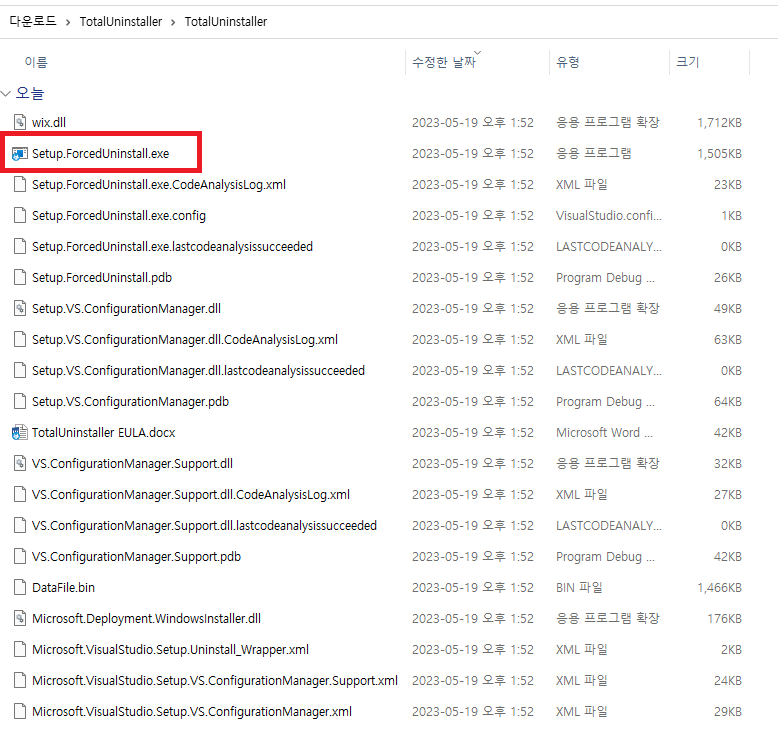Image resolution: width=778 pixels, height=750 pixels.
Task: Click VisualStudio.confi... type of Setup.ForcedUninstall.exe.config
Action: (x=608, y=215)
